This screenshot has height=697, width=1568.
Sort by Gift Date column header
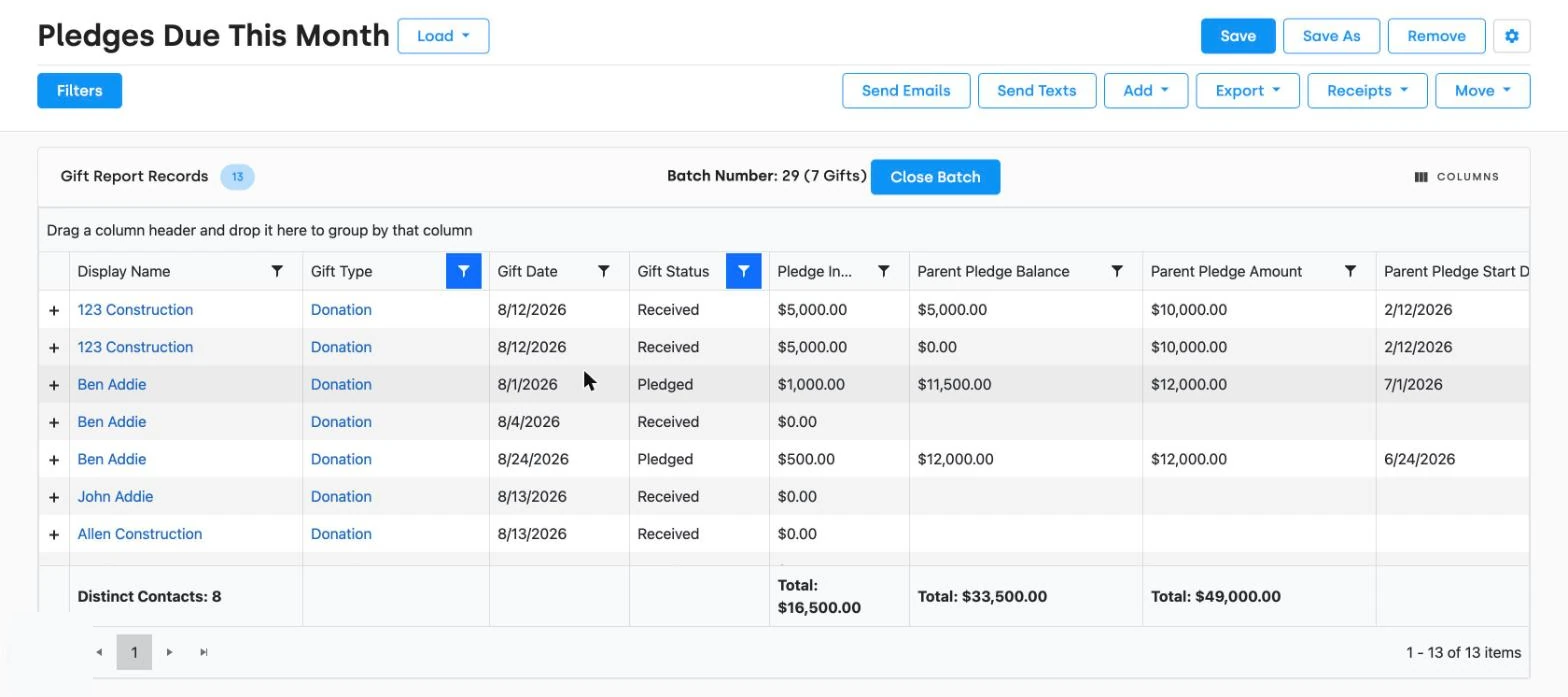pos(527,271)
